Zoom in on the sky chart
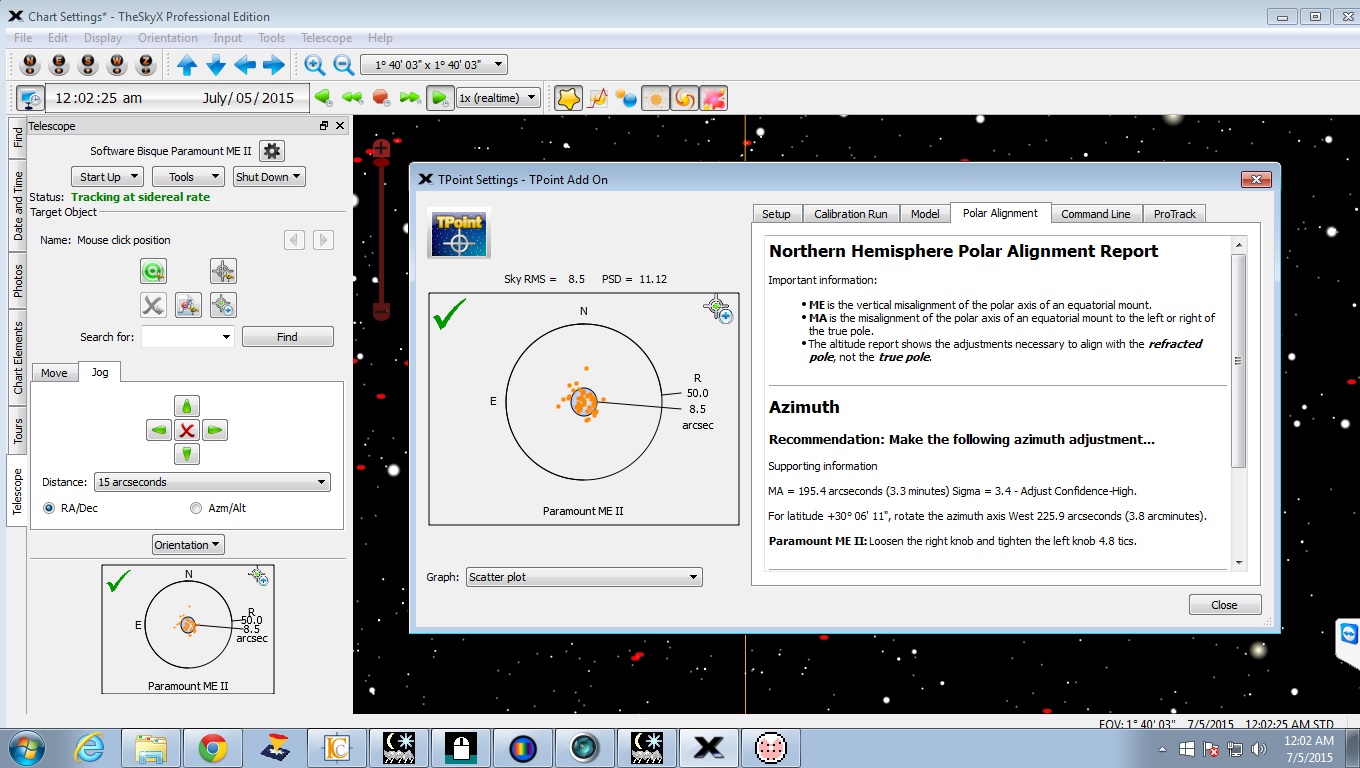Viewport: 1360px width, 768px height. (315, 65)
